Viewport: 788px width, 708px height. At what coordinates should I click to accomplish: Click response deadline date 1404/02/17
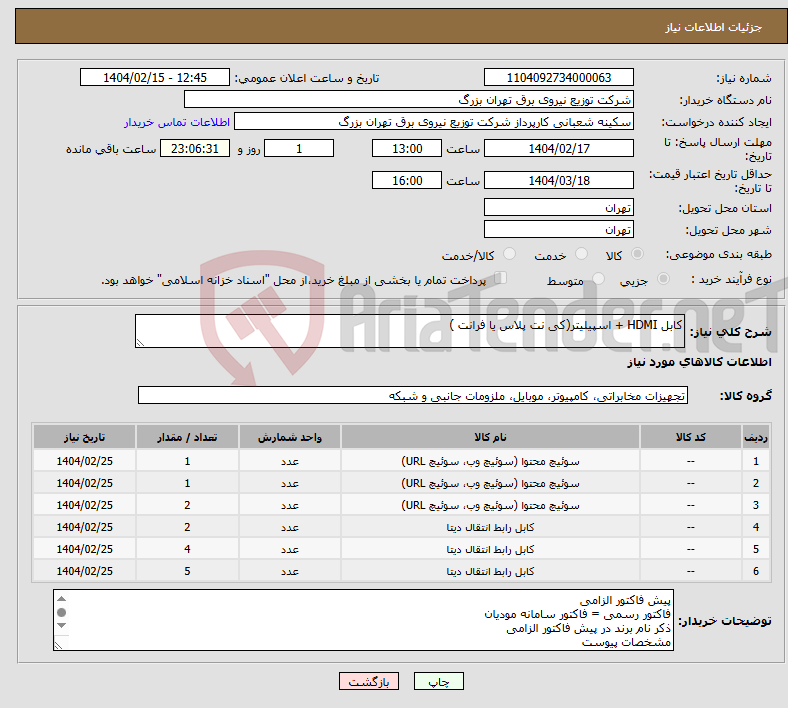[558, 148]
